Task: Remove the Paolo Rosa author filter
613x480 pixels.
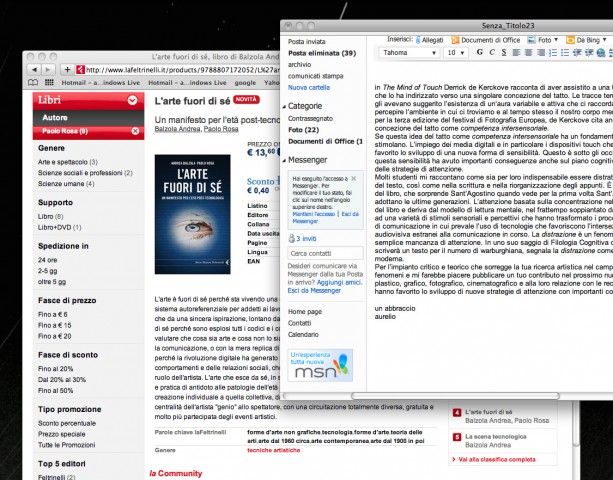Action: coord(135,131)
